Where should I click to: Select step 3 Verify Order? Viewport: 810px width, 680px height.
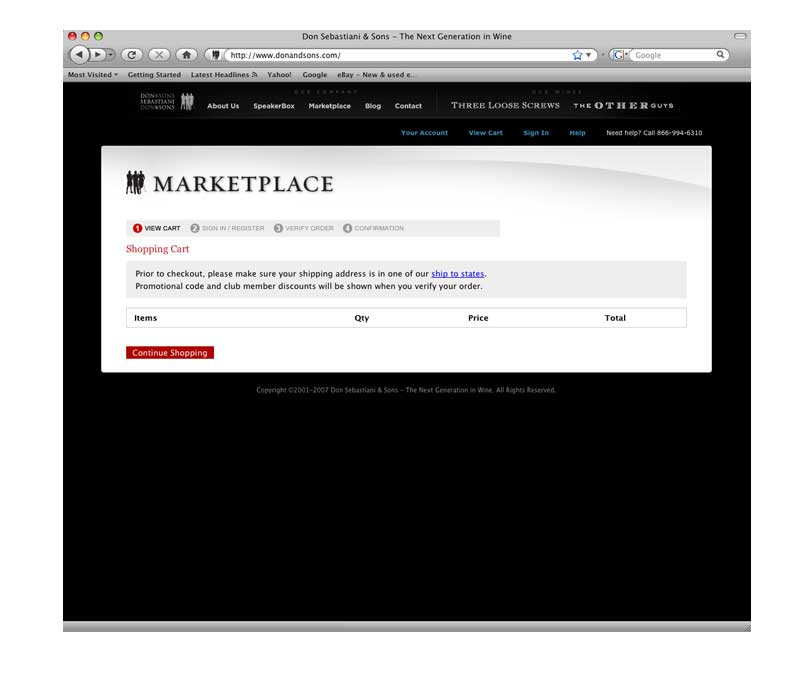pos(304,228)
